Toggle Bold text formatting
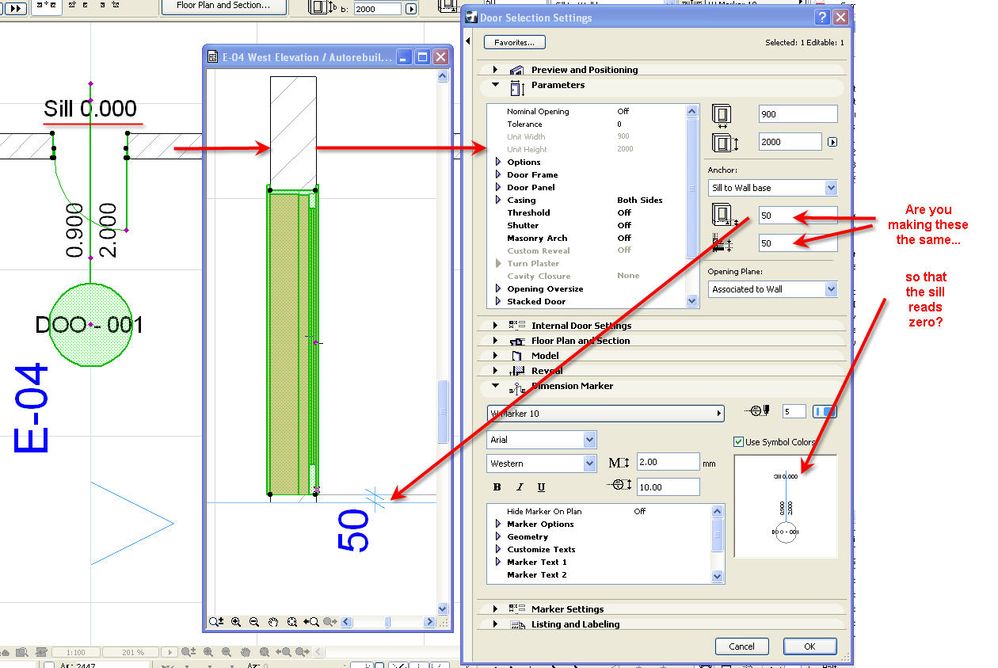The image size is (998, 668). (497, 487)
